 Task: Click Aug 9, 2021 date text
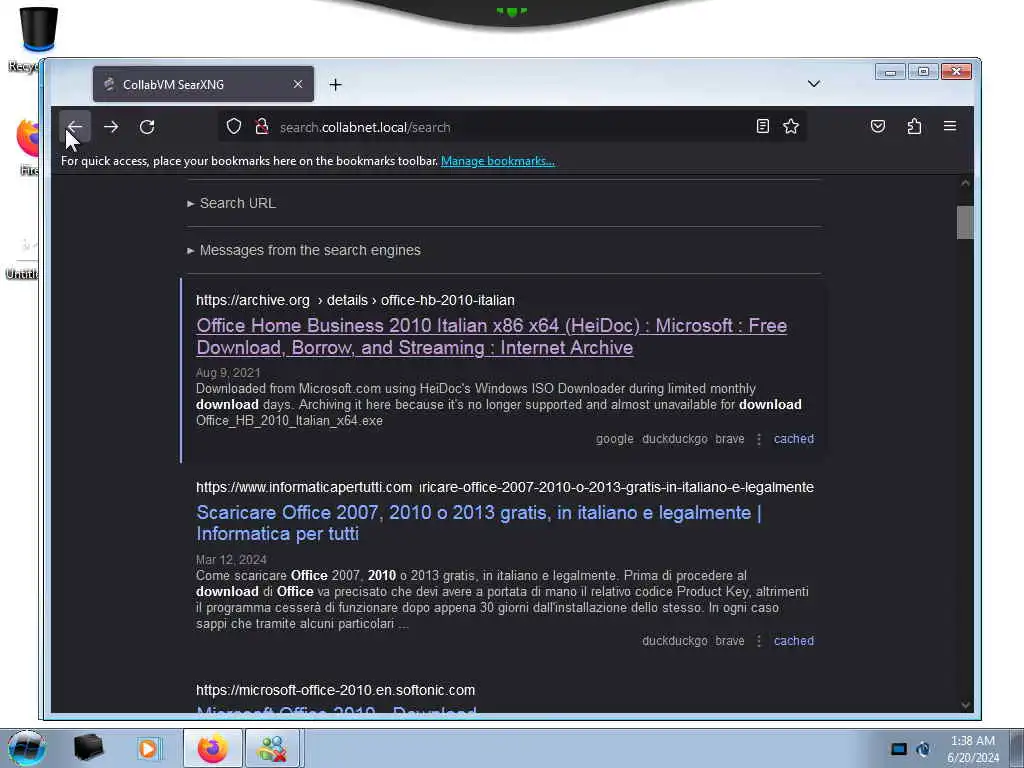tap(228, 373)
